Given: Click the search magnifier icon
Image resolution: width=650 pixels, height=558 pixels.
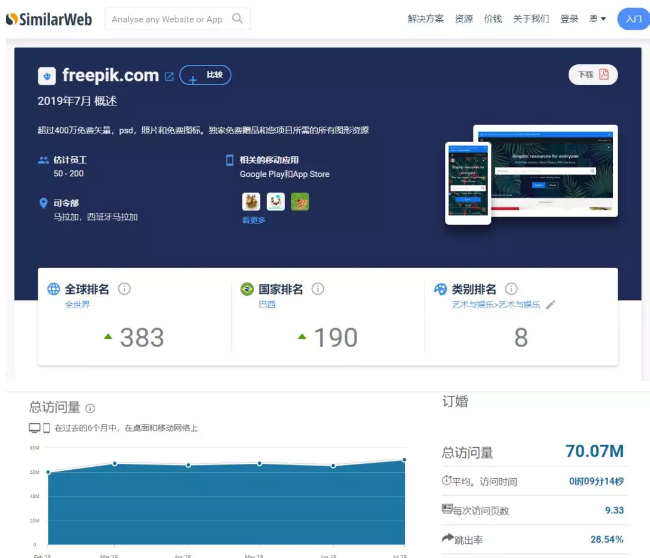Looking at the screenshot, I should [238, 18].
